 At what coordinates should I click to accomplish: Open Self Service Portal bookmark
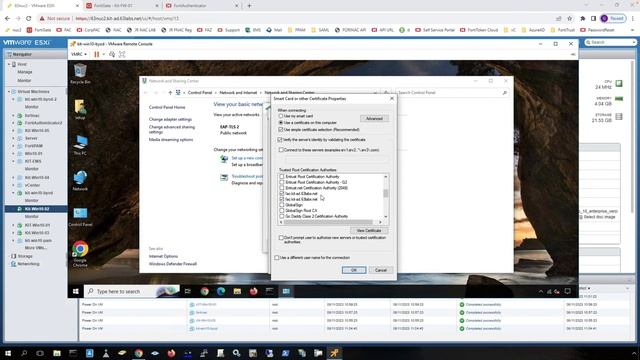click(435, 30)
